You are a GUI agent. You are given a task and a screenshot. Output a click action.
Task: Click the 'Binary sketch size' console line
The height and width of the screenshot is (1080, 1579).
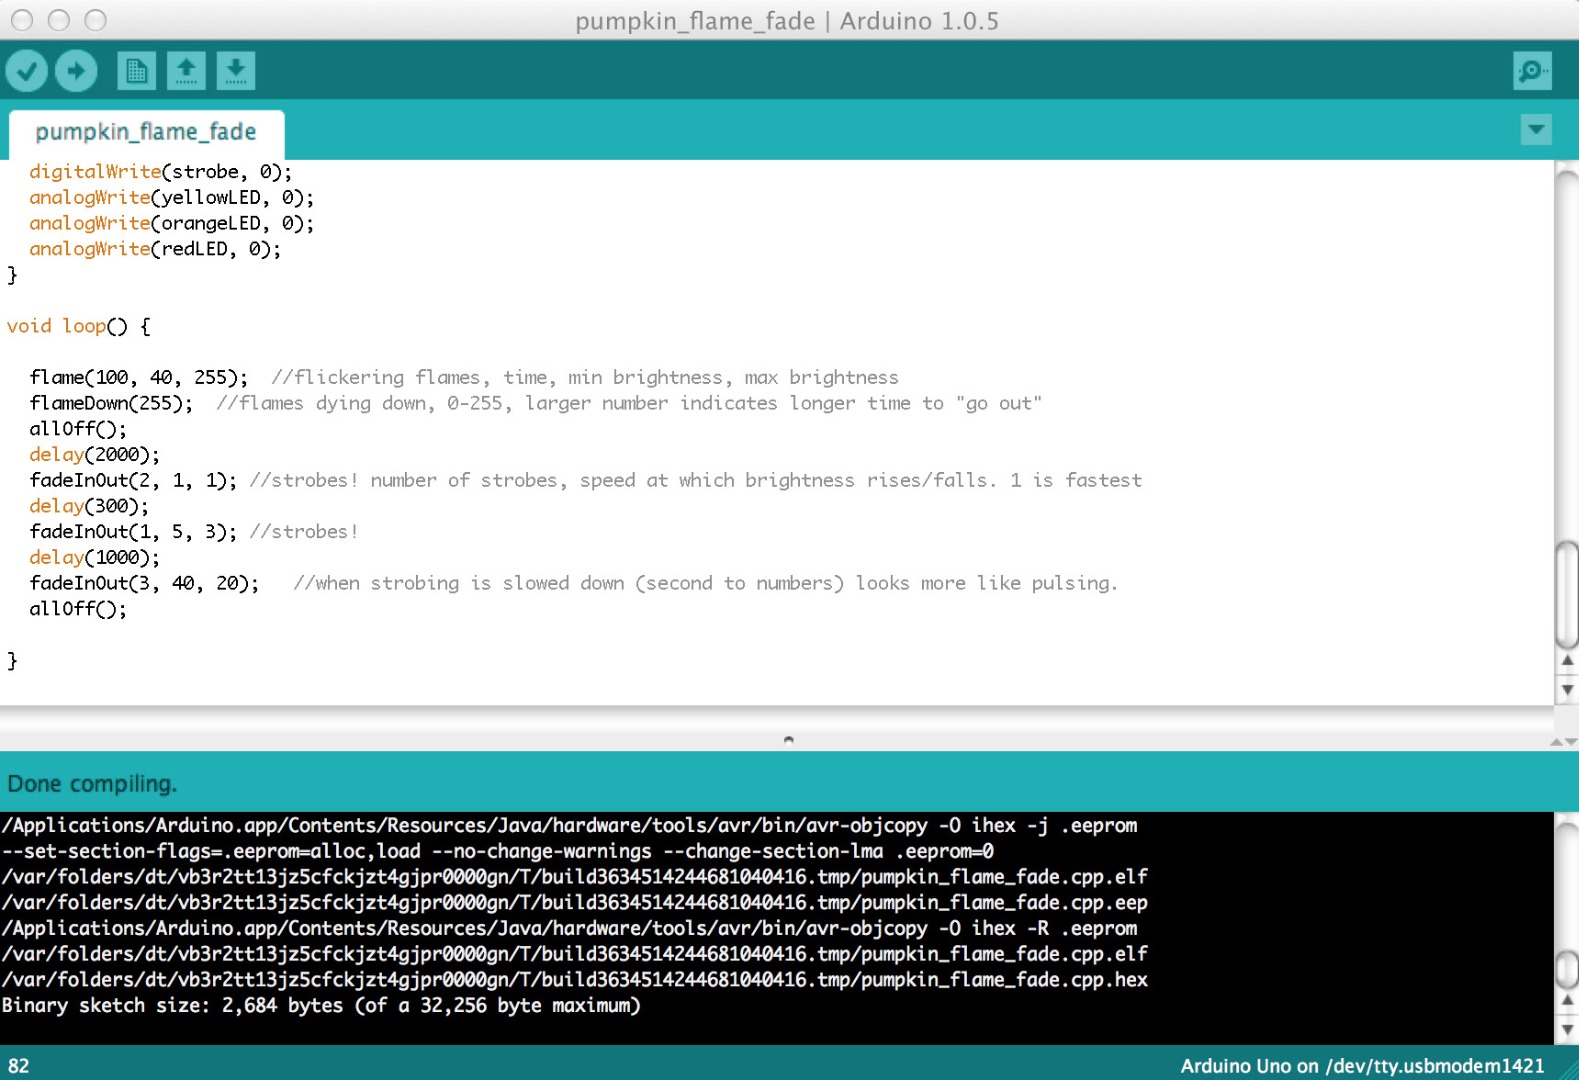(321, 1005)
